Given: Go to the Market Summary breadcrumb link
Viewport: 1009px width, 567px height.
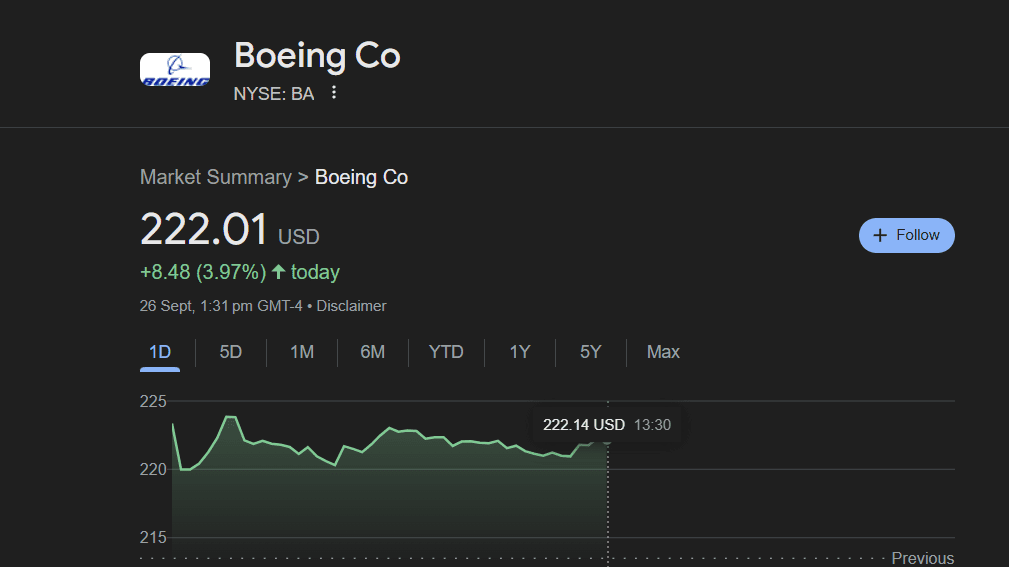Looking at the screenshot, I should coord(215,177).
